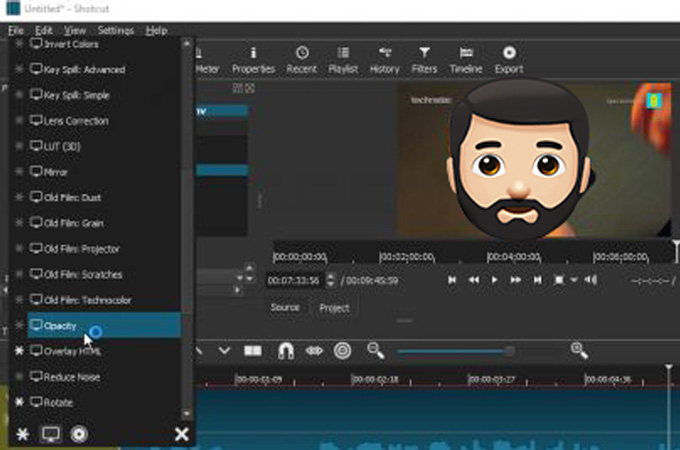This screenshot has width=680, height=450.
Task: Show favorite filters with star icon
Action: coord(20,434)
